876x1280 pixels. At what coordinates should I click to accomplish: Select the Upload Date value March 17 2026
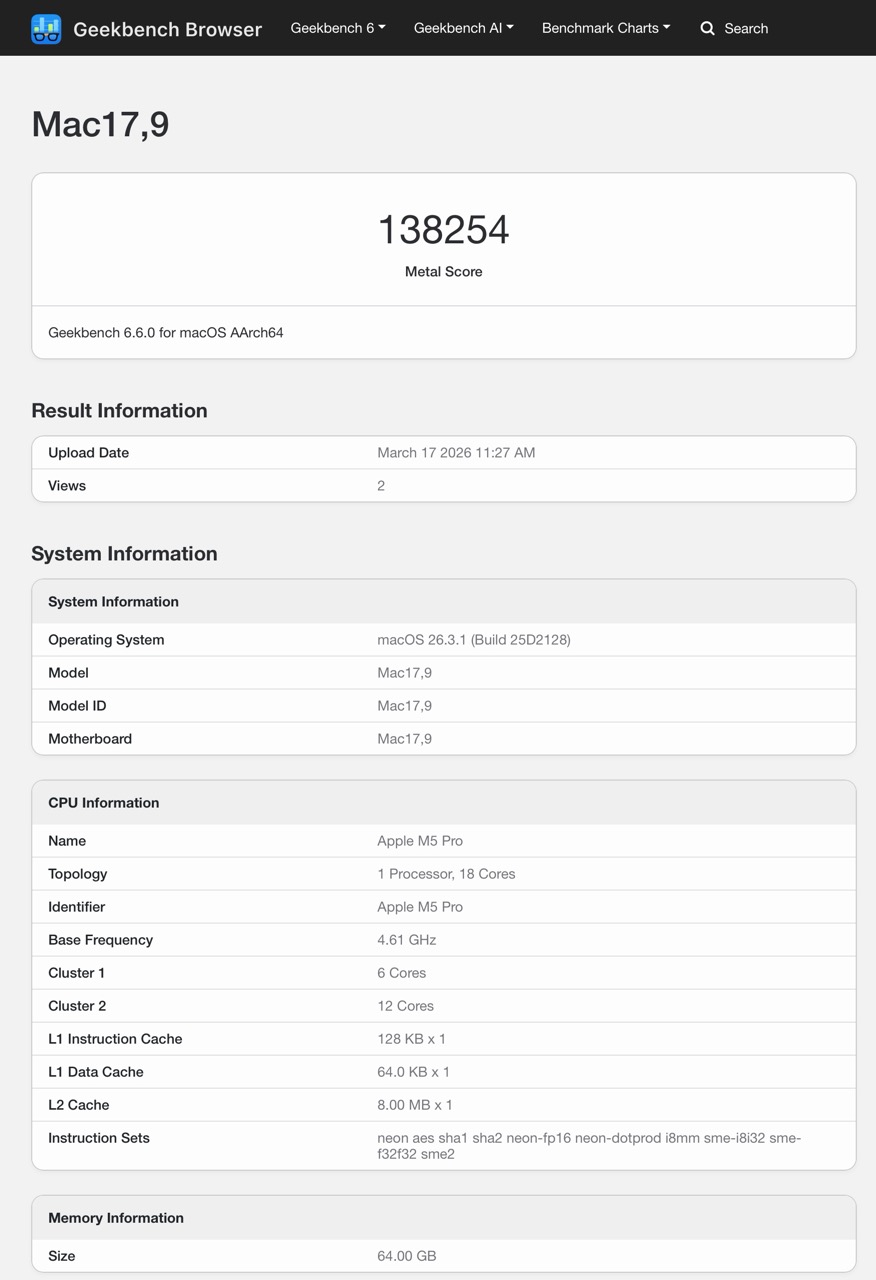coord(456,453)
